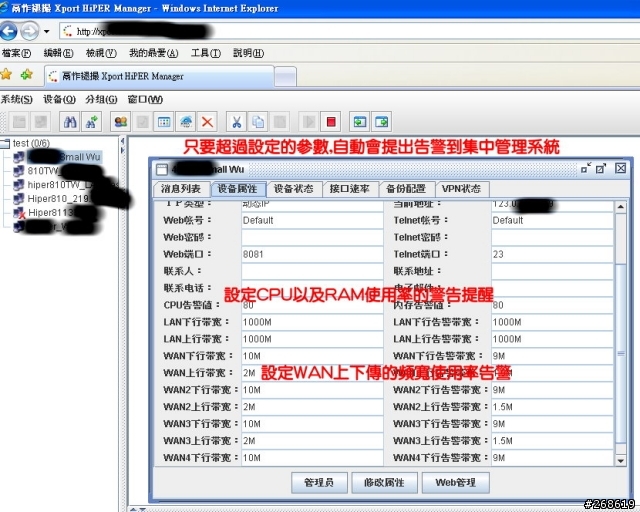Click the import arrow-left toolbar icon
Screen dimensions: 640x512
tap(360, 122)
